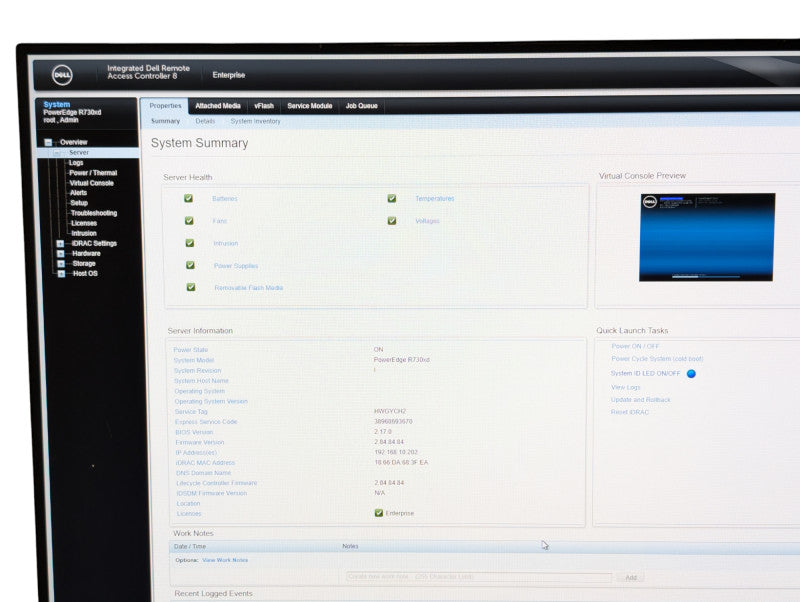
Task: Click Power ON / OFF quick task
Action: 635,346
